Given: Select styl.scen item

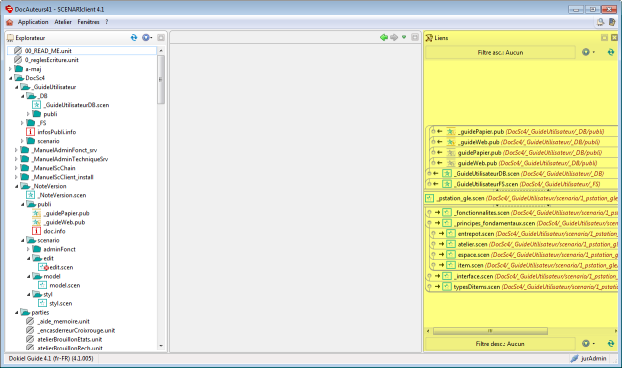Looking at the screenshot, I should 61,304.
